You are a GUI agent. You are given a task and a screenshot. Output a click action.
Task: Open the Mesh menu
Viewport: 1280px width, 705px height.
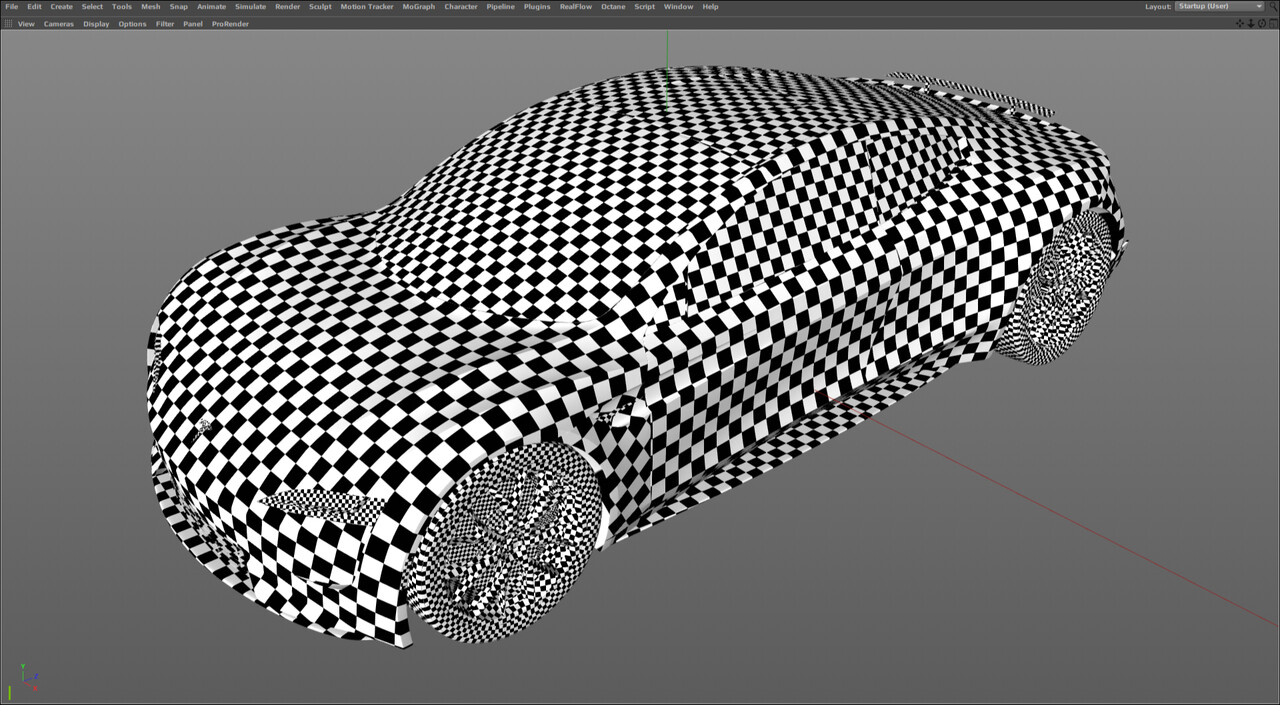tap(150, 6)
